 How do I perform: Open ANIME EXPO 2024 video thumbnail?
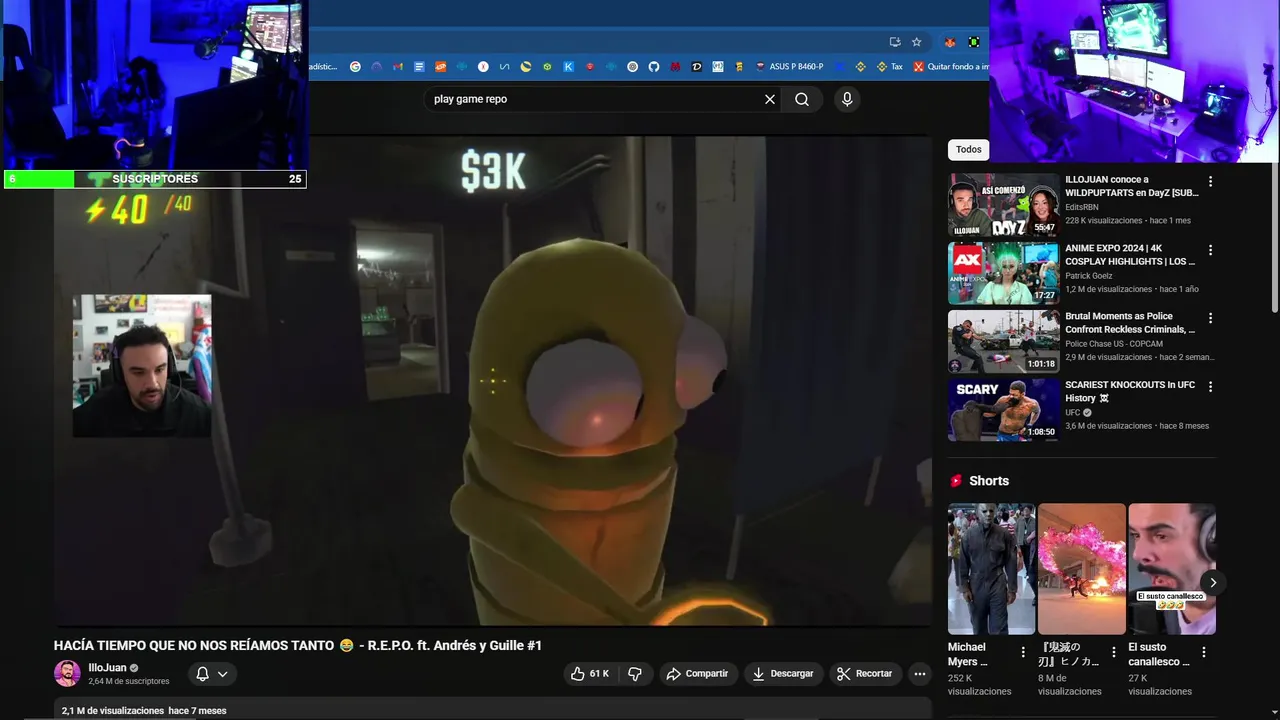1003,273
